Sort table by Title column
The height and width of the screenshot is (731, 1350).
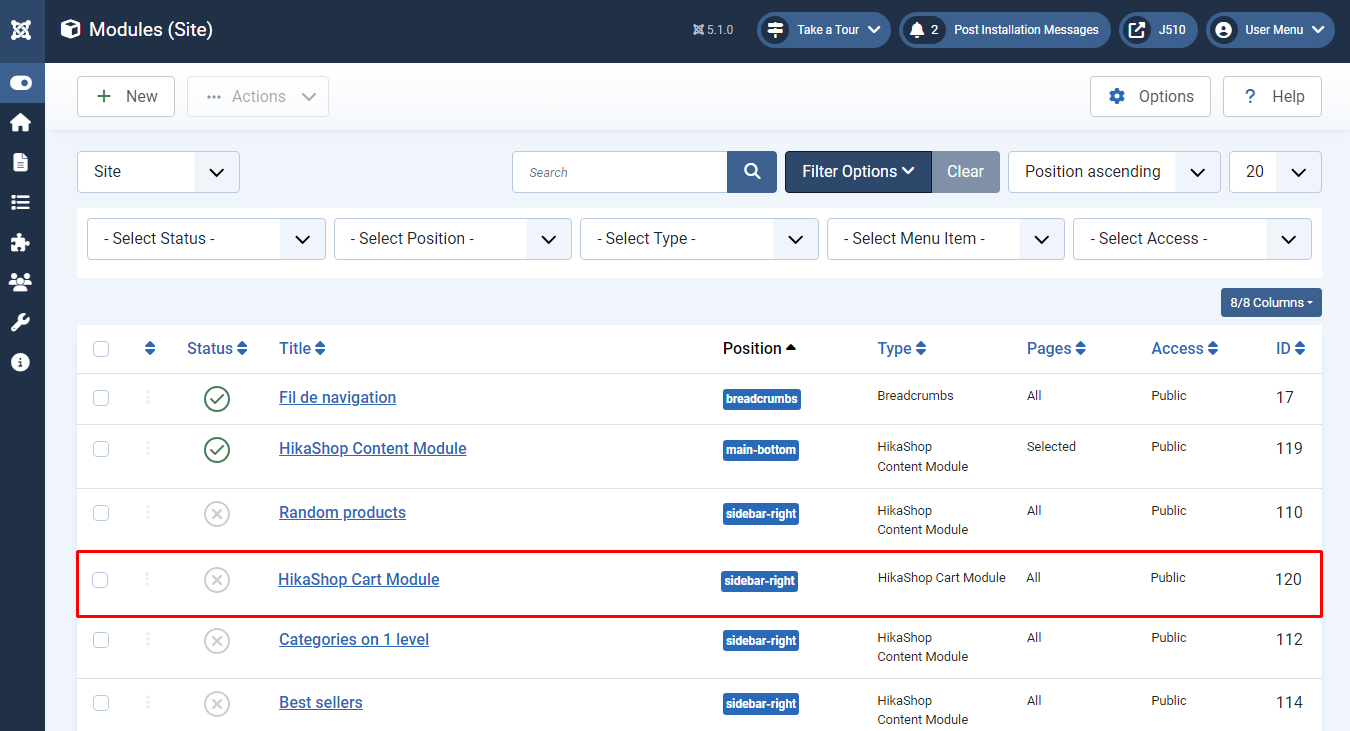tap(302, 349)
